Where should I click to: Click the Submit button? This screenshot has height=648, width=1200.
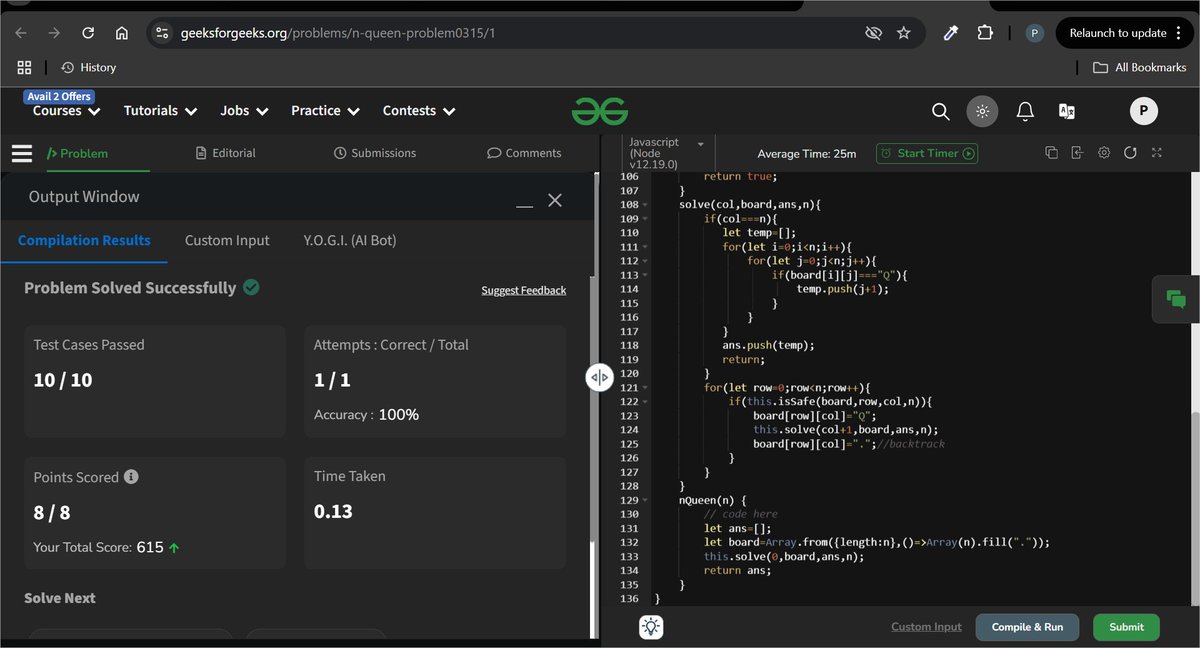[1126, 627]
